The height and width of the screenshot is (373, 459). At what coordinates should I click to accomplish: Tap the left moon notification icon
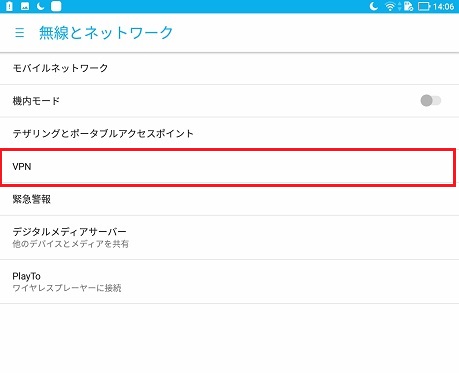[x=40, y=6]
